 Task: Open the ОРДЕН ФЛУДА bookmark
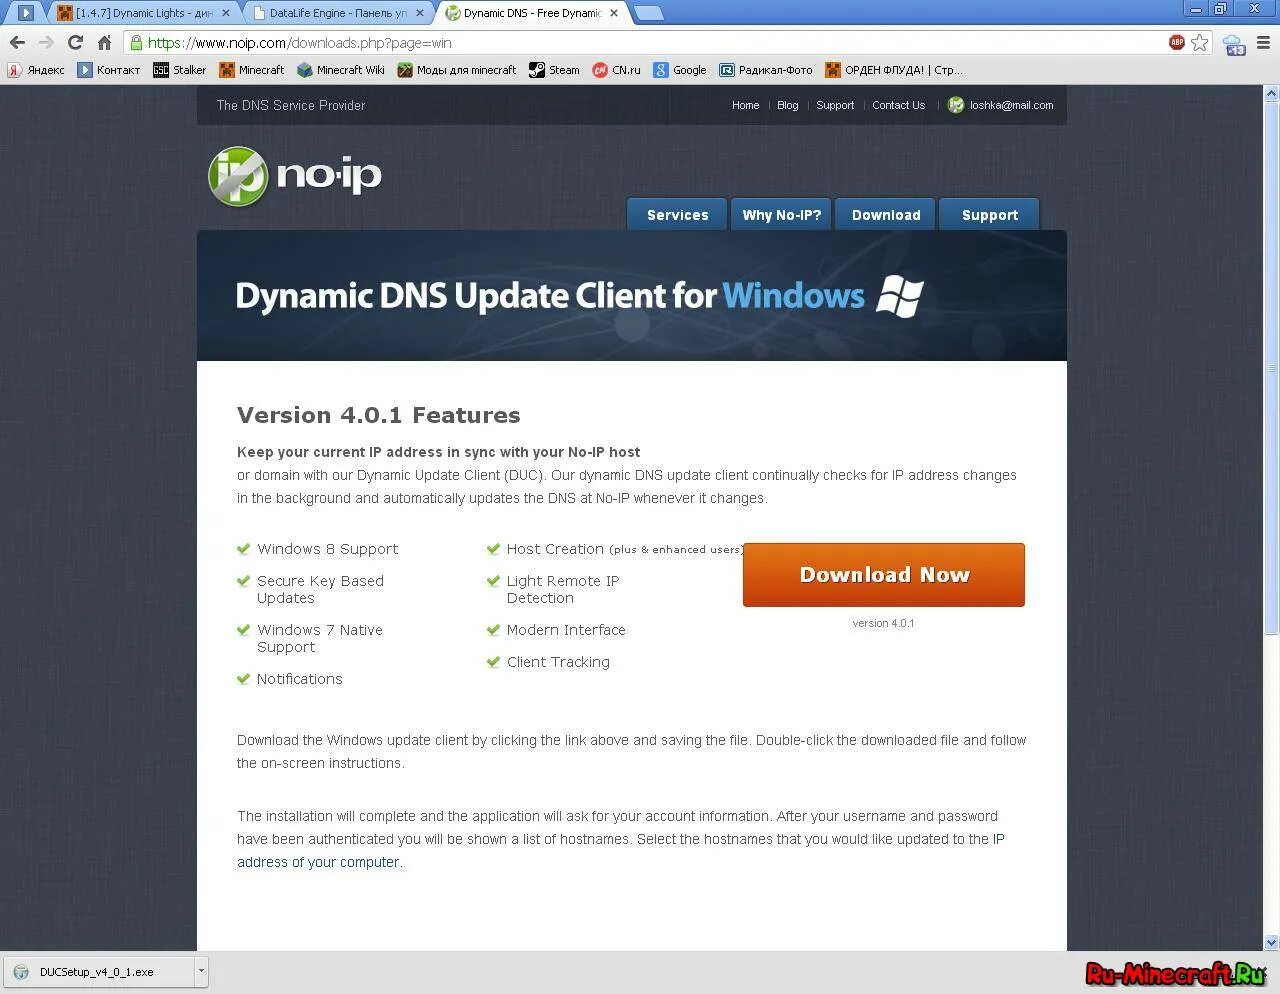[894, 70]
